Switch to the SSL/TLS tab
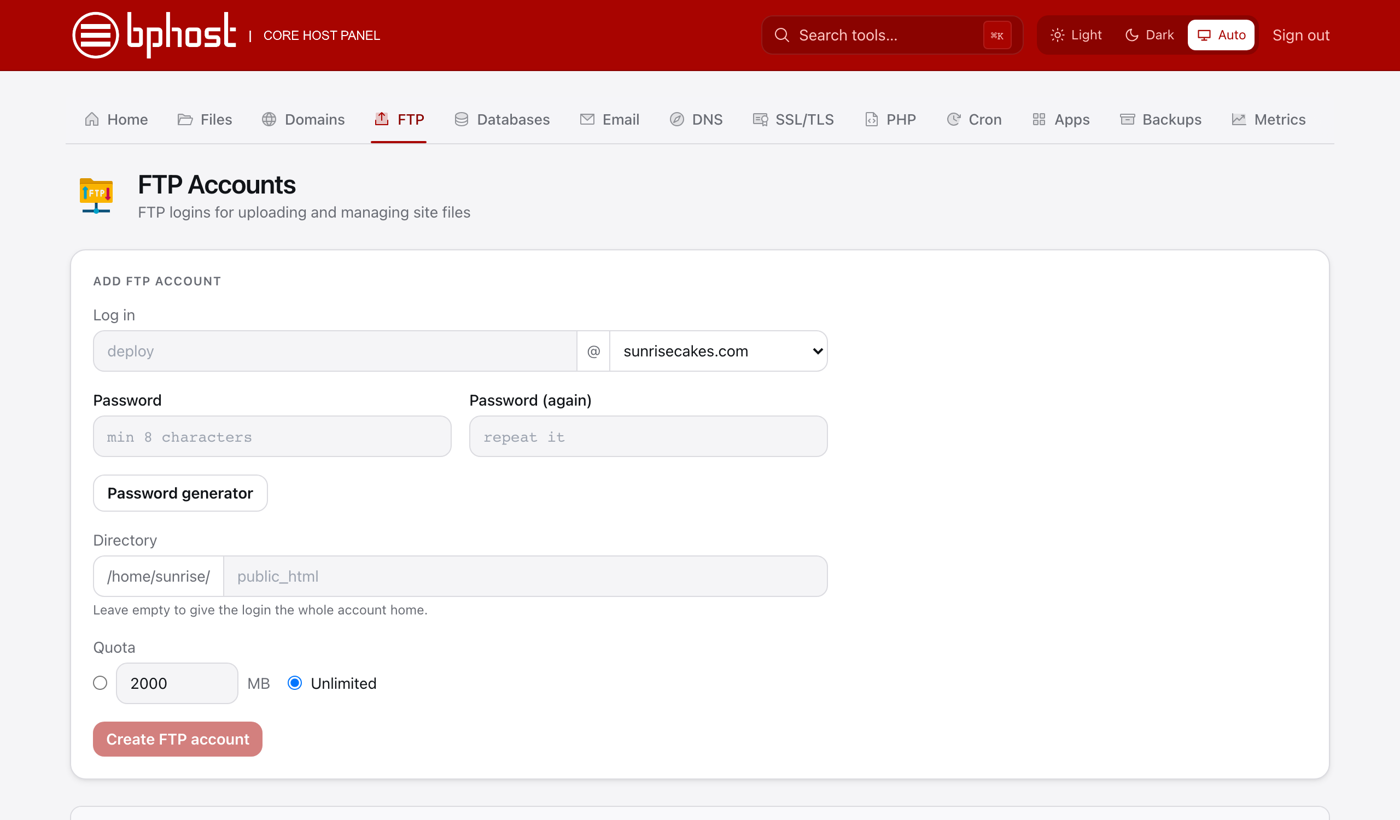The width and height of the screenshot is (1400, 820). tap(793, 119)
